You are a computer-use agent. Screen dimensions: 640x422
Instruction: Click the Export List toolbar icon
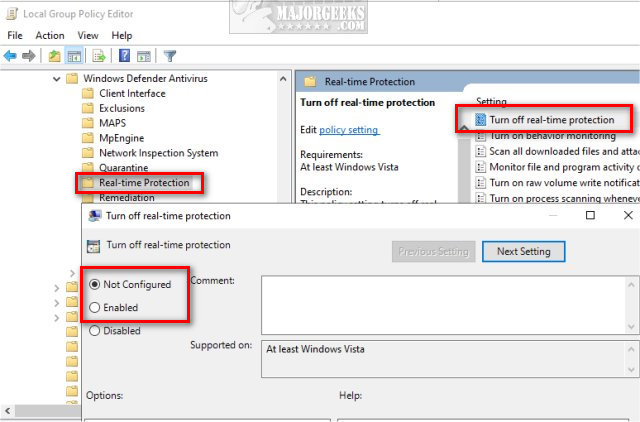coord(99,56)
